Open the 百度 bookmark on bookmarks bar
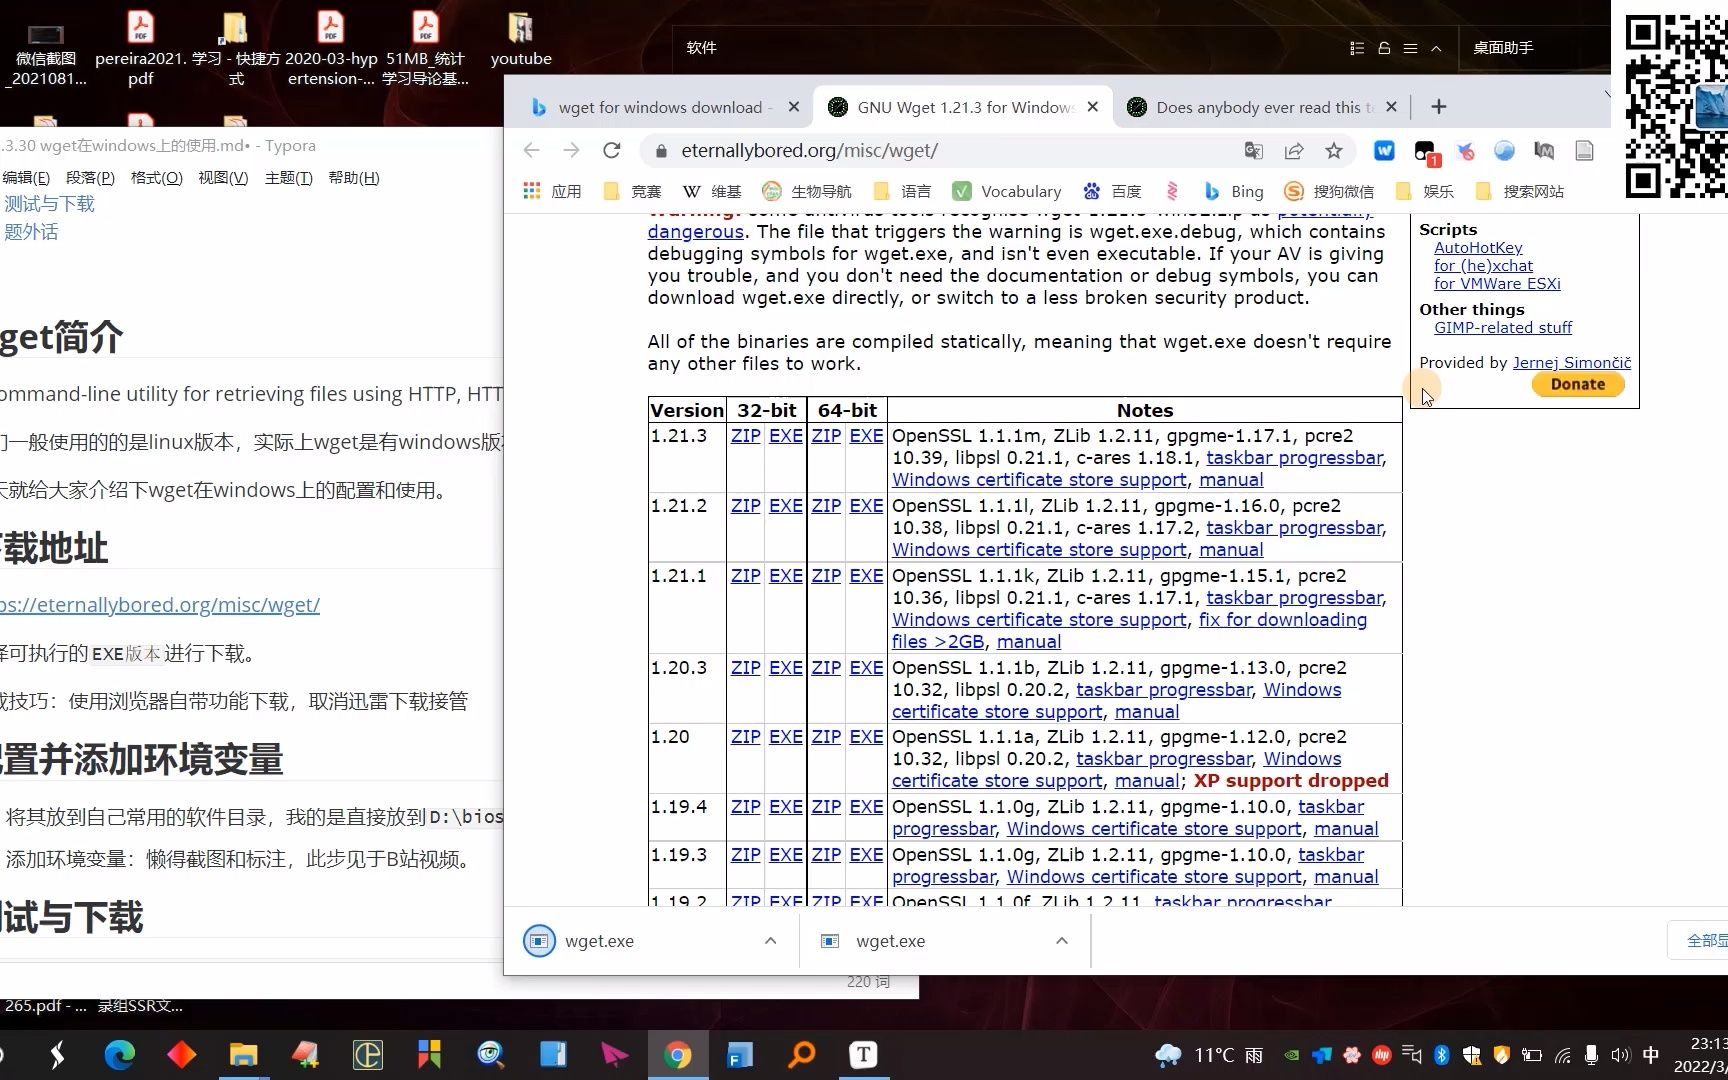The image size is (1728, 1080). pyautogui.click(x=1111, y=191)
